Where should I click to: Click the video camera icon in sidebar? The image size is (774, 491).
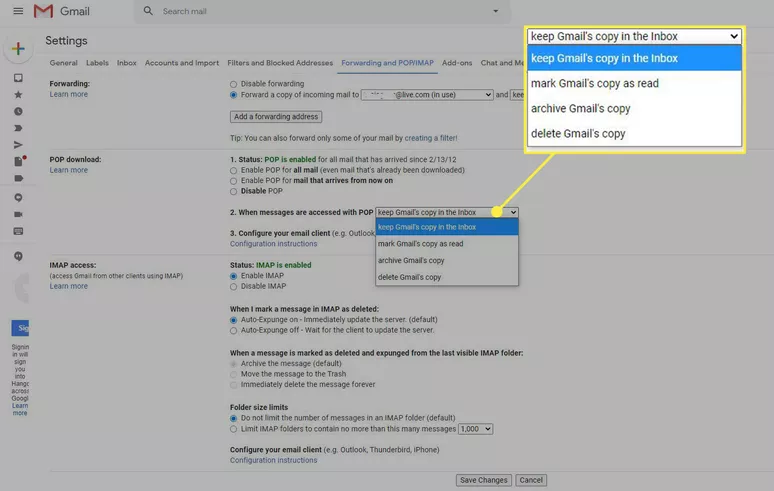pos(18,215)
